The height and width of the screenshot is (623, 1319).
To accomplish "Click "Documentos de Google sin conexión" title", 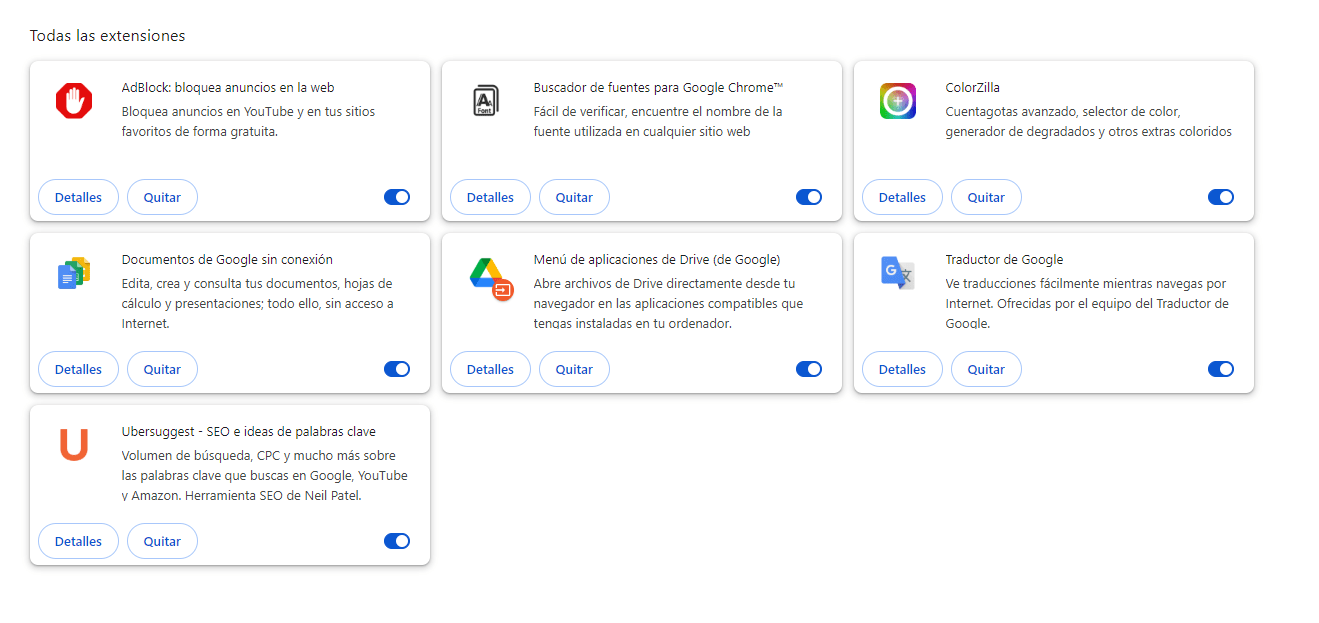I will (x=227, y=259).
